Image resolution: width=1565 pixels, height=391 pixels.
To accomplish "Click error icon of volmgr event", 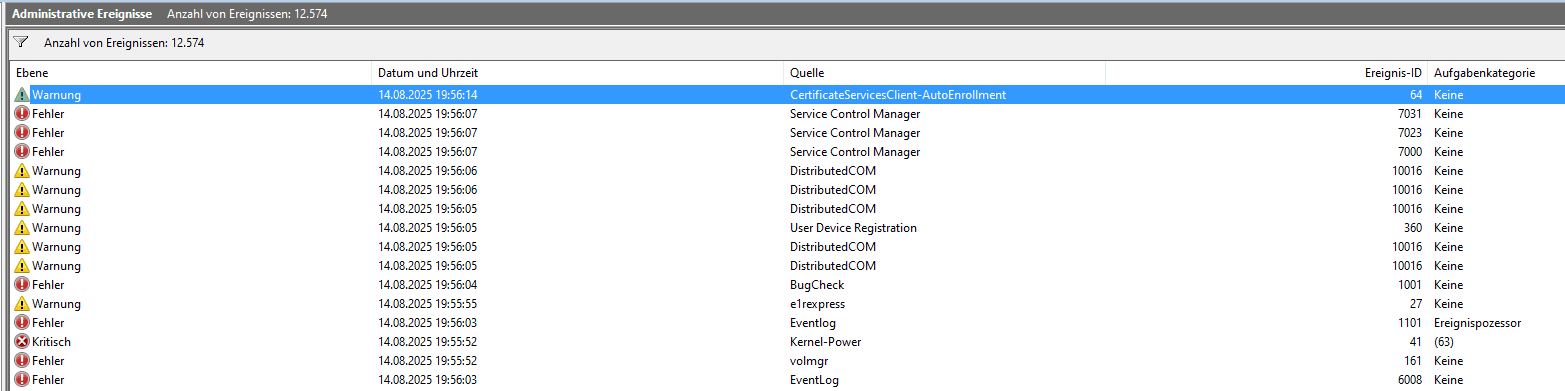I will [x=22, y=361].
